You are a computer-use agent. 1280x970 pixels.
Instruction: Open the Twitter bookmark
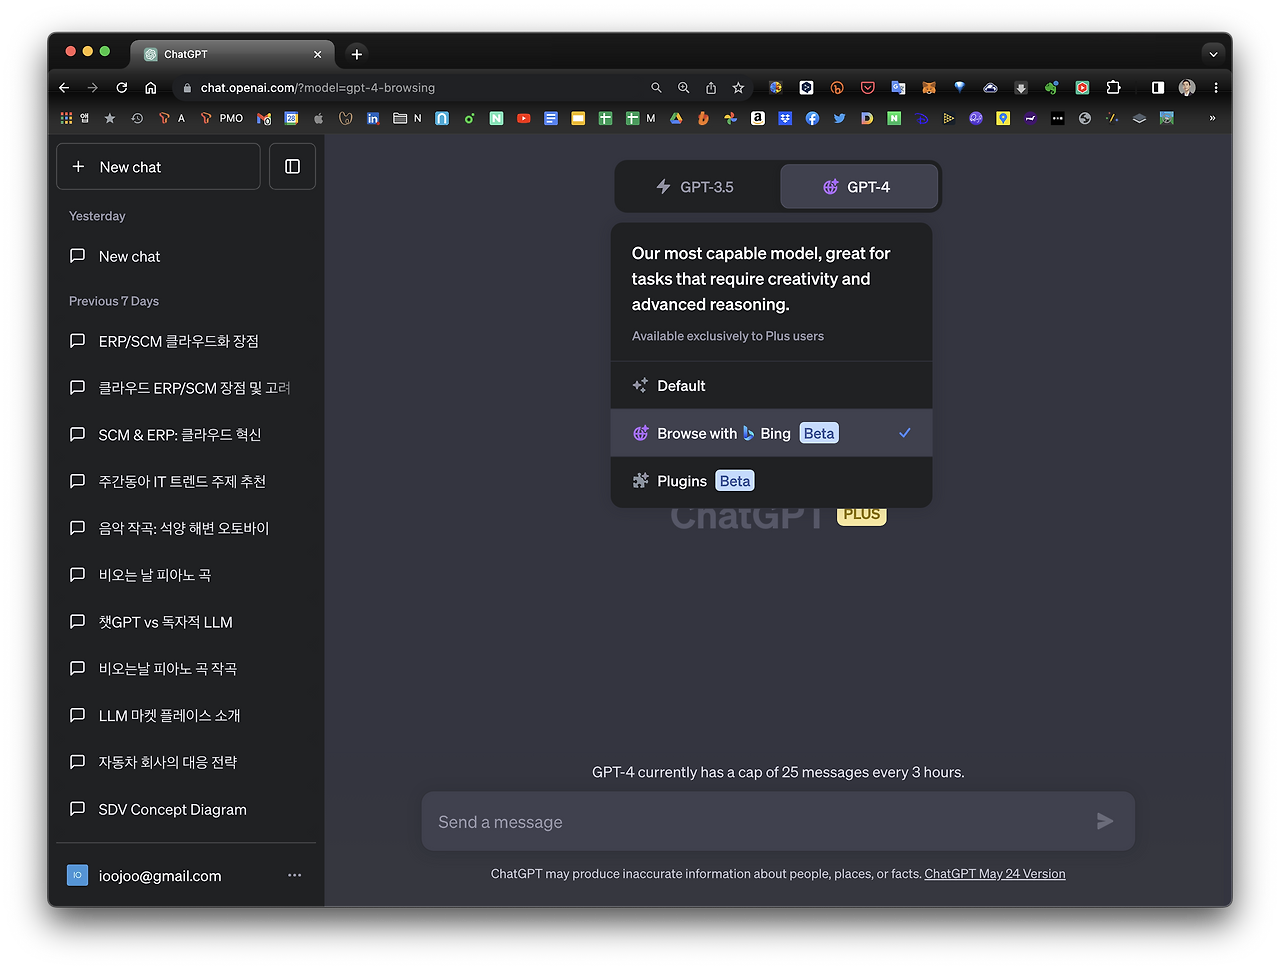click(839, 118)
